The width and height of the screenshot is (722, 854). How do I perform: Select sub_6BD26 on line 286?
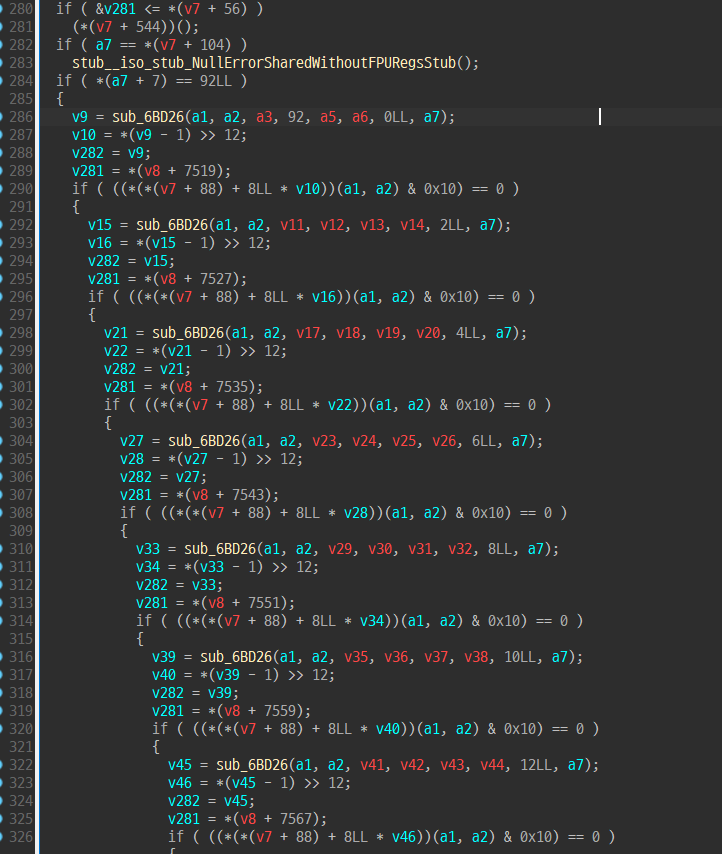click(148, 117)
